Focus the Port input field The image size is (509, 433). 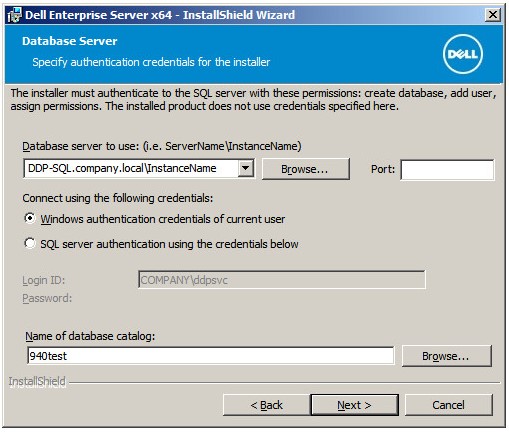point(447,170)
